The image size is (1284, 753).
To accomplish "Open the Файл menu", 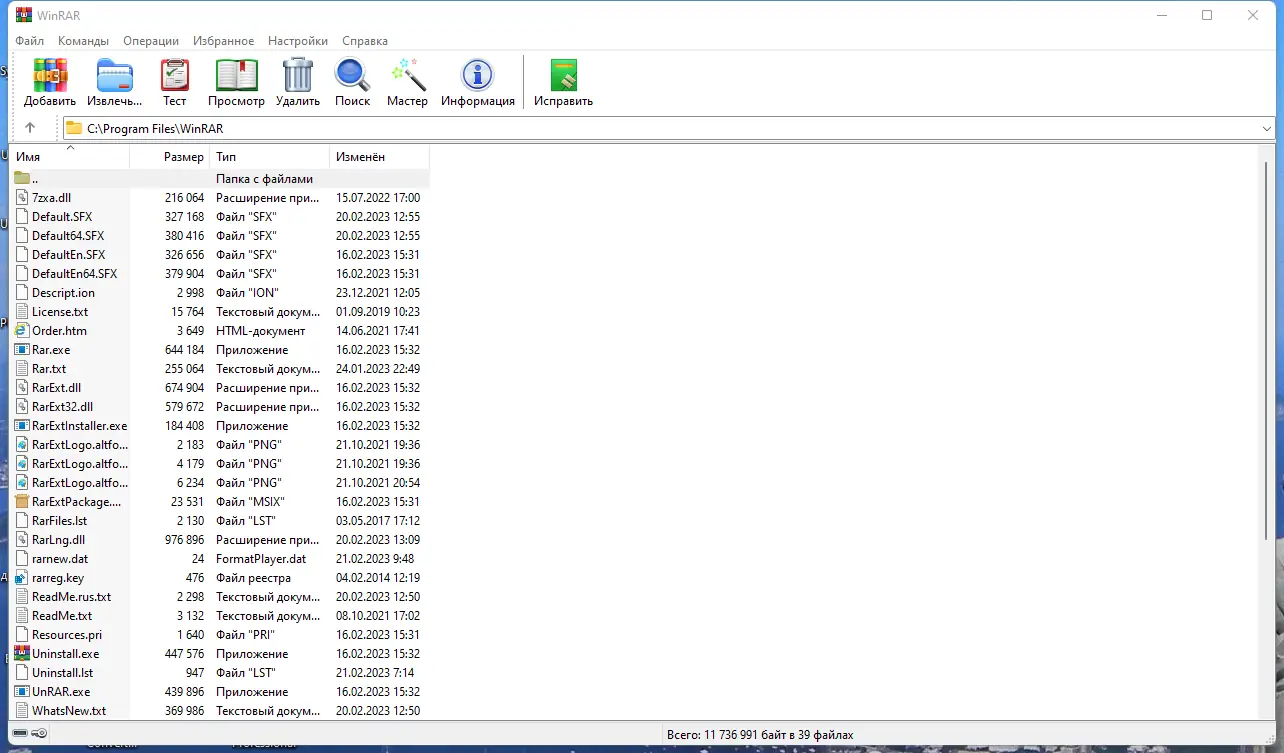I will (x=30, y=41).
